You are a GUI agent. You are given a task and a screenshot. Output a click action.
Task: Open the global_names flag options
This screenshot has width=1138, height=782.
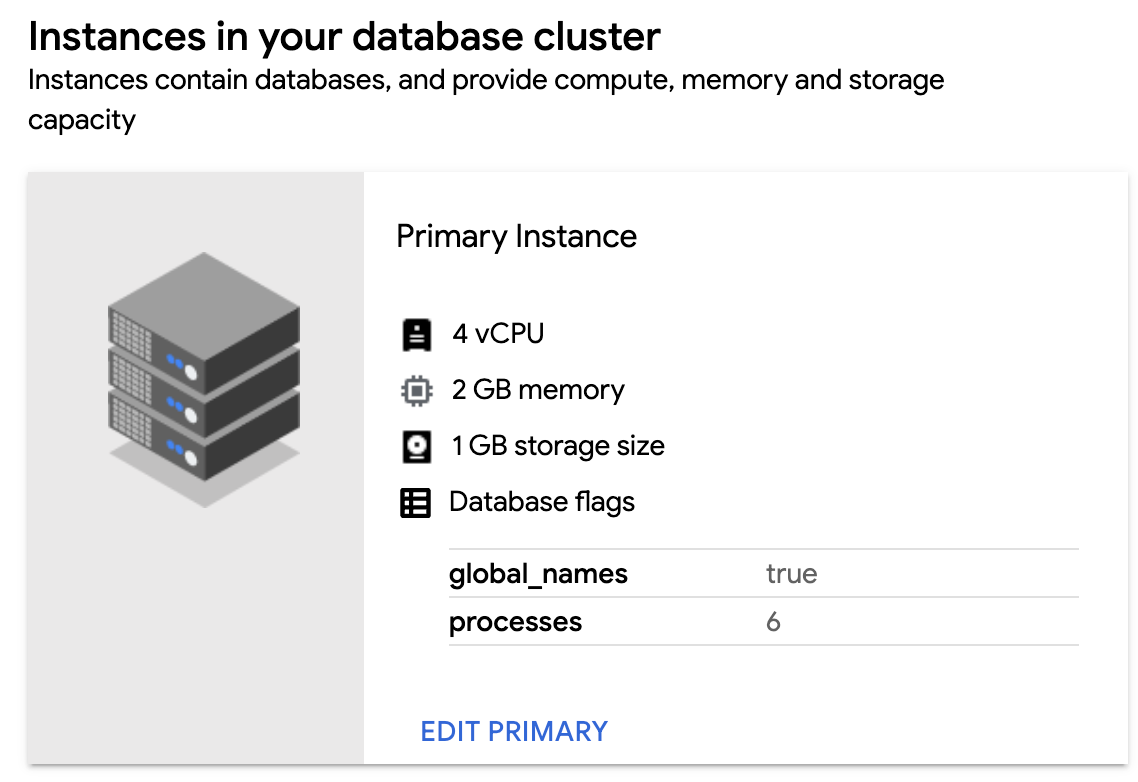(538, 573)
